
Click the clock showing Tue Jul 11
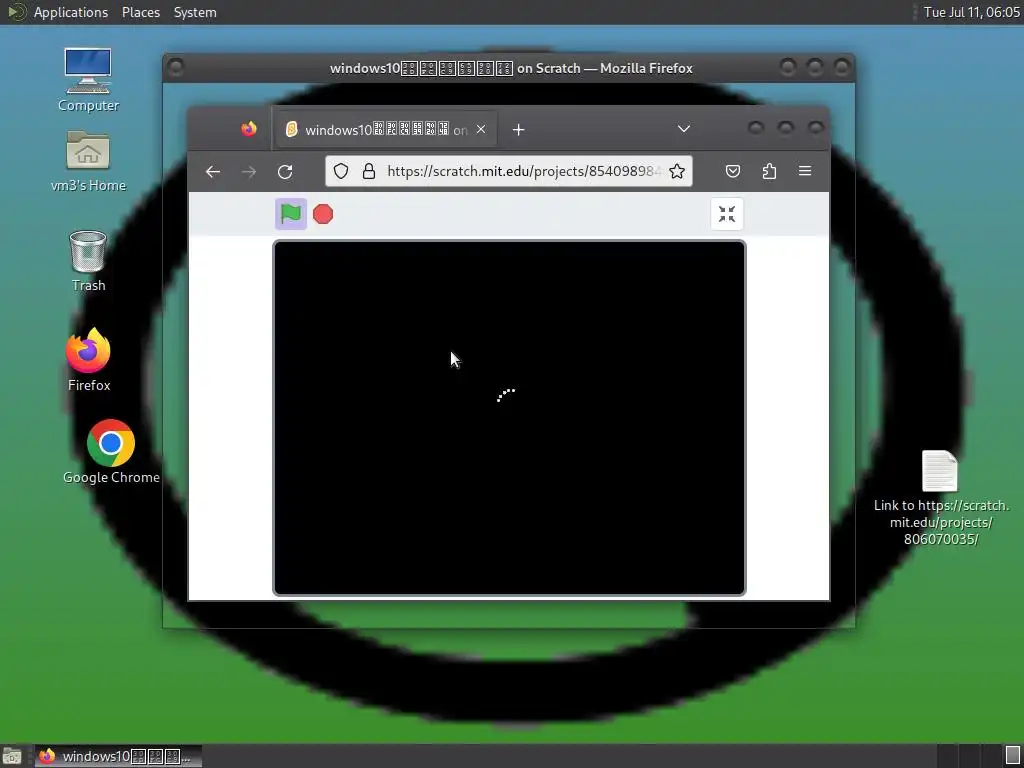[971, 12]
